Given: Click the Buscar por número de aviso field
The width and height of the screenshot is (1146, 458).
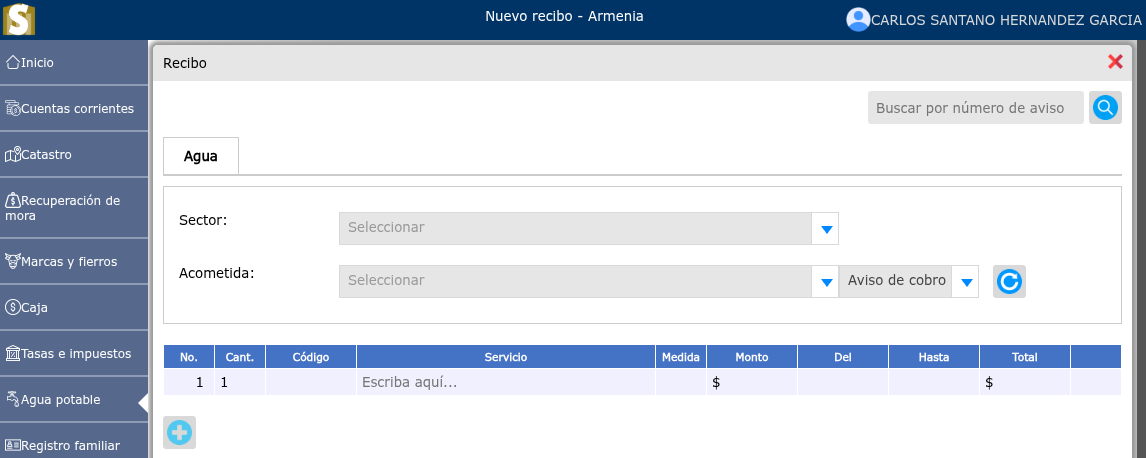Looking at the screenshot, I should pyautogui.click(x=976, y=108).
